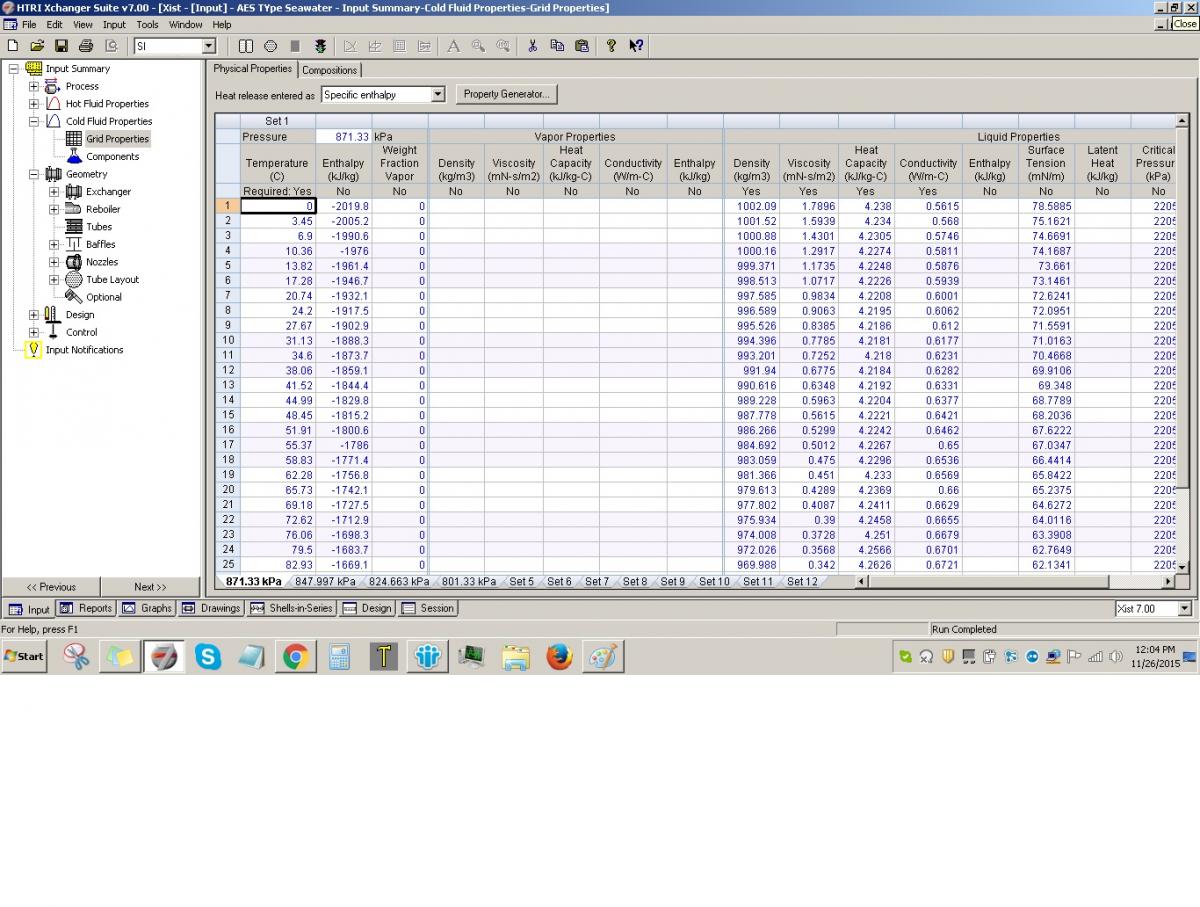Viewport: 1200px width, 907px height.
Task: Click the Previous navigation button
Action: (x=51, y=587)
